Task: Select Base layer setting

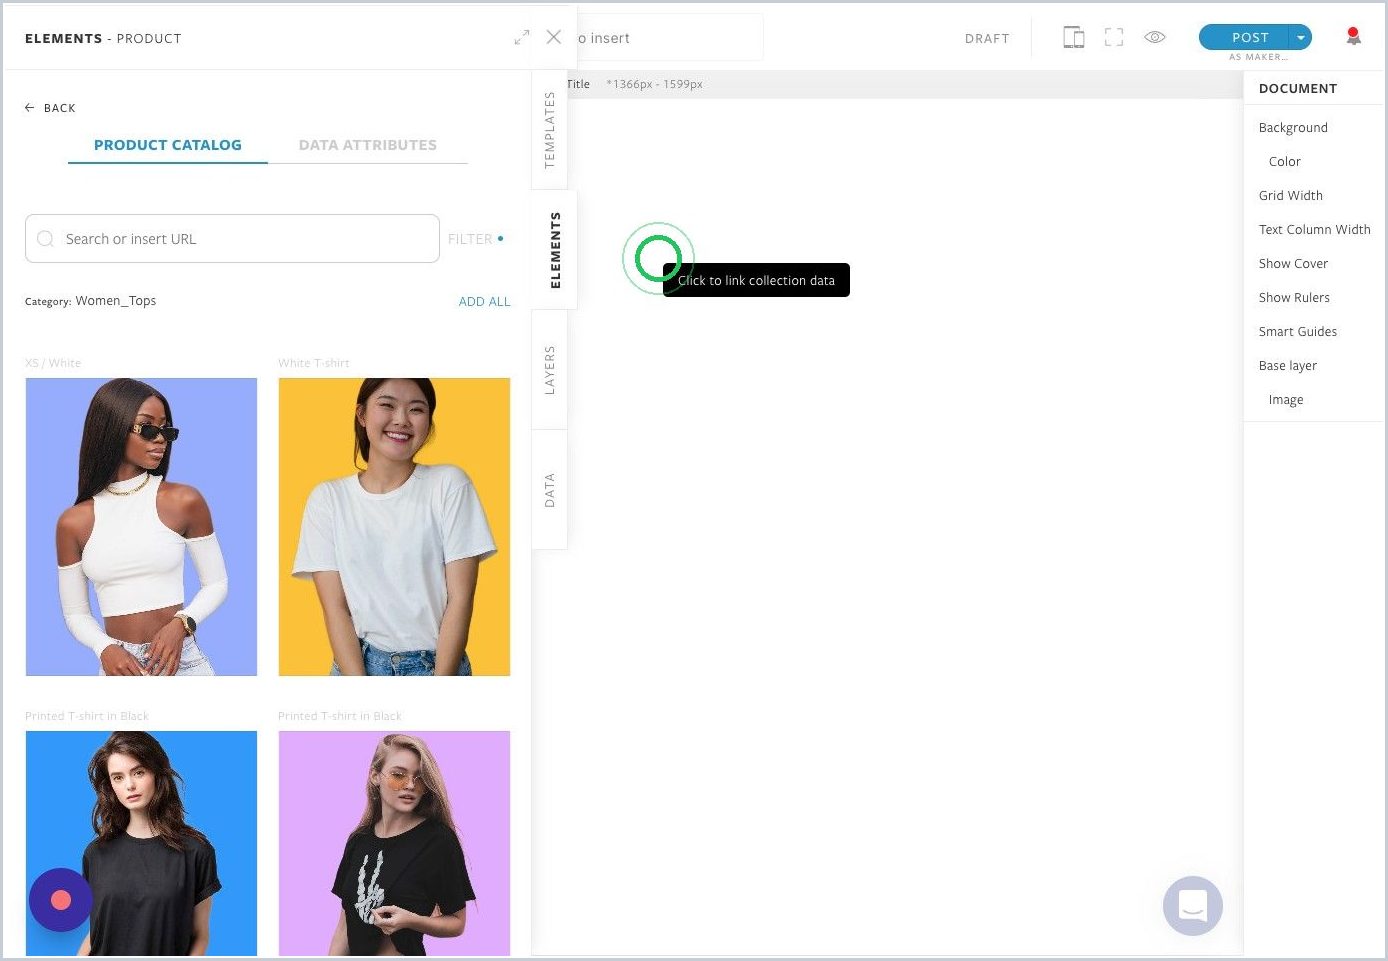Action: [1287, 366]
